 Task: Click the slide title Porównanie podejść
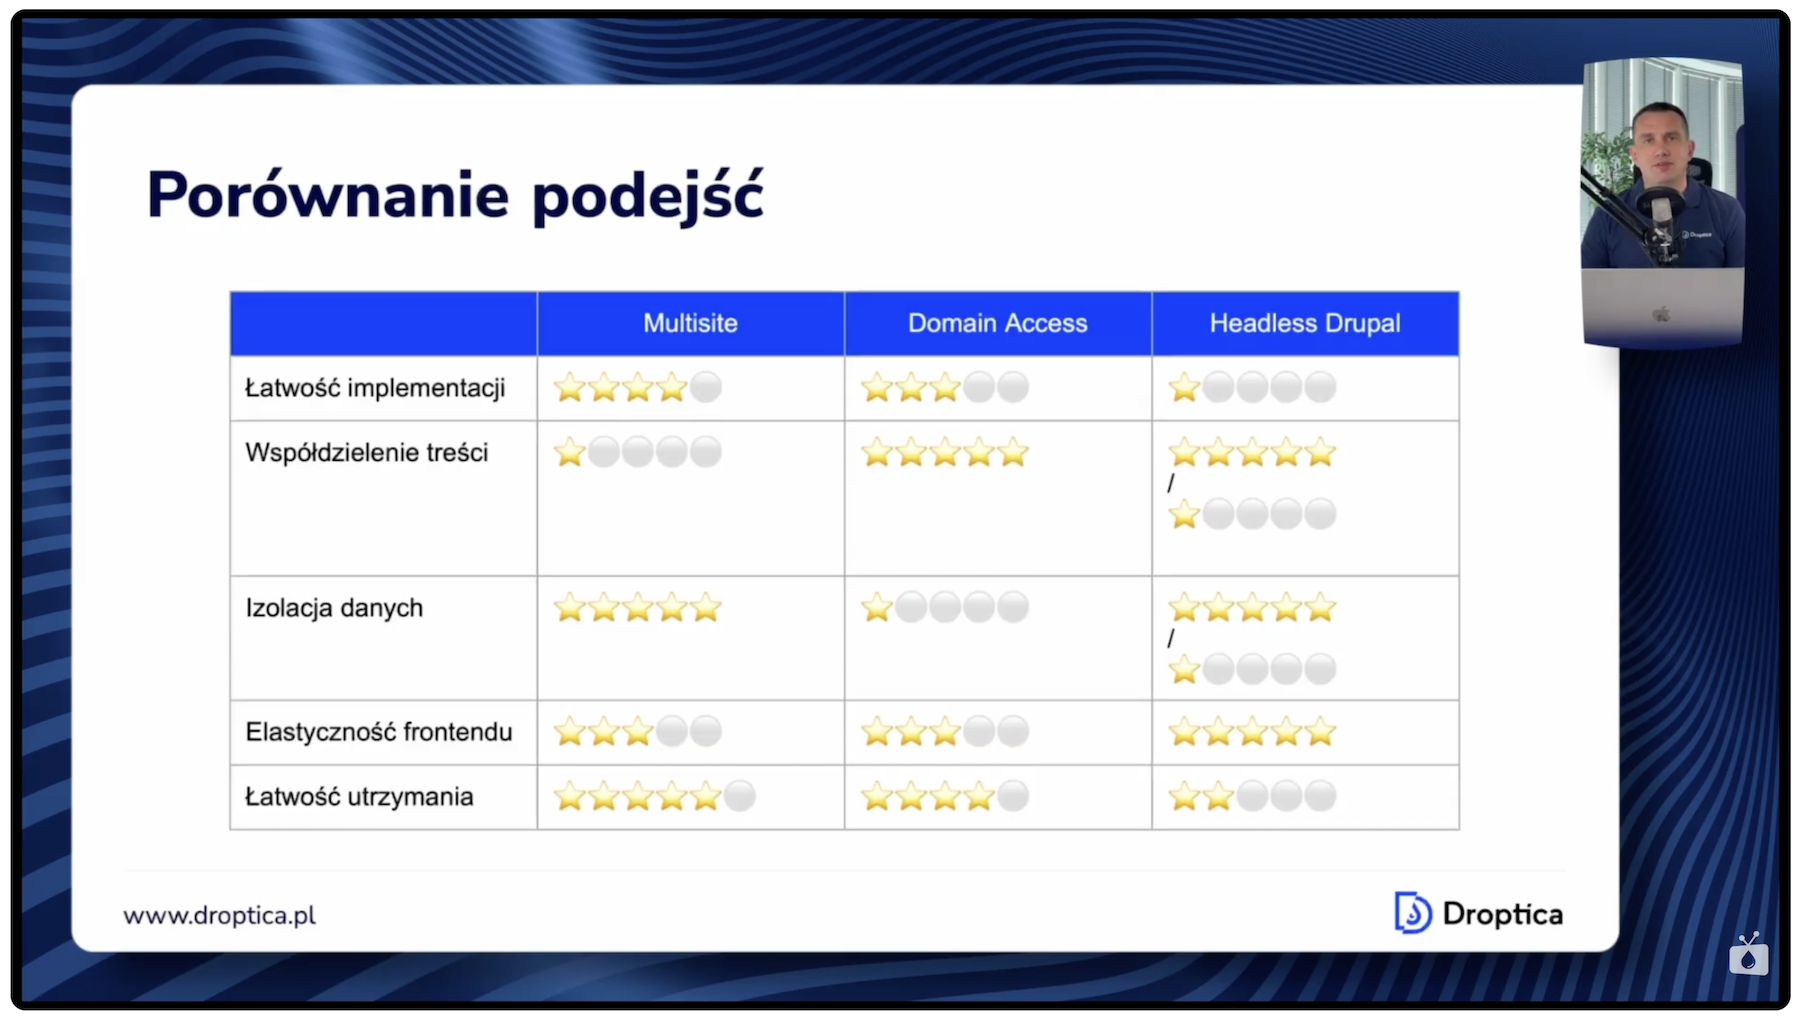pyautogui.click(x=455, y=194)
